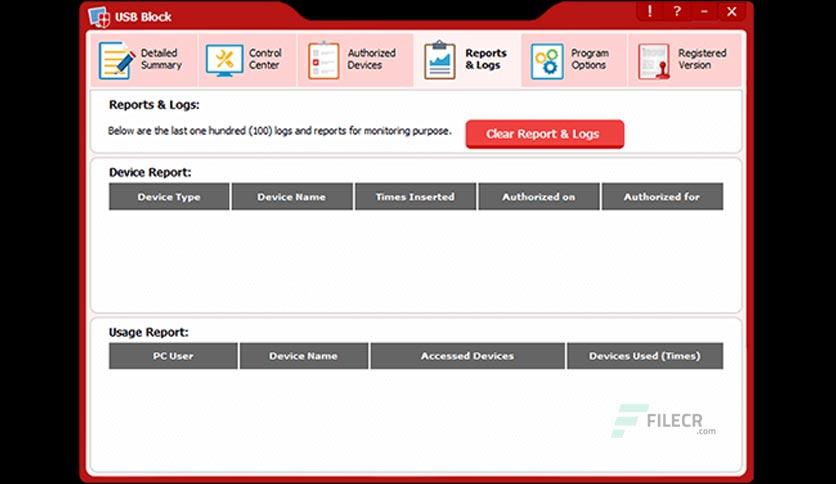Screen dimensions: 836x484
Task: Click the exclamation mark alert icon
Action: point(649,11)
